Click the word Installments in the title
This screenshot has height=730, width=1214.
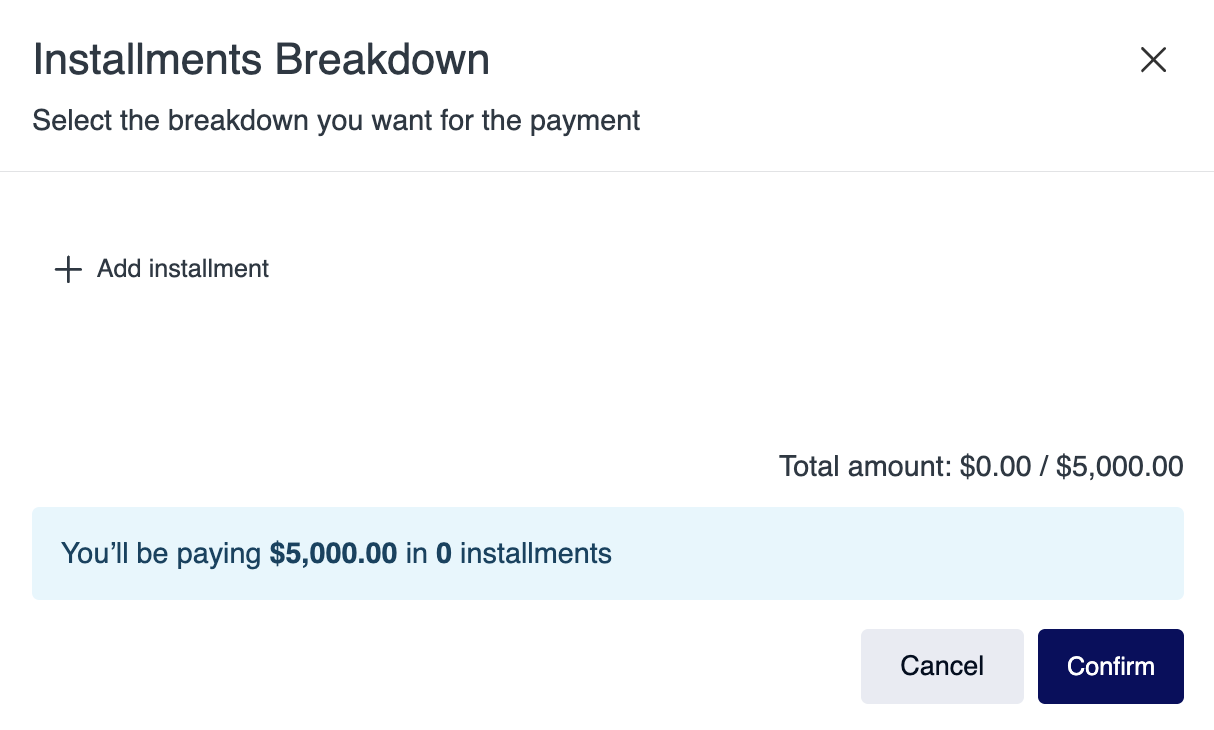[148, 60]
